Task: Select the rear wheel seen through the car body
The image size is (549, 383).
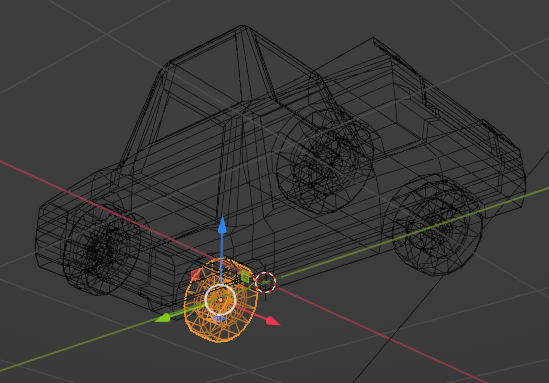Action: [324, 160]
